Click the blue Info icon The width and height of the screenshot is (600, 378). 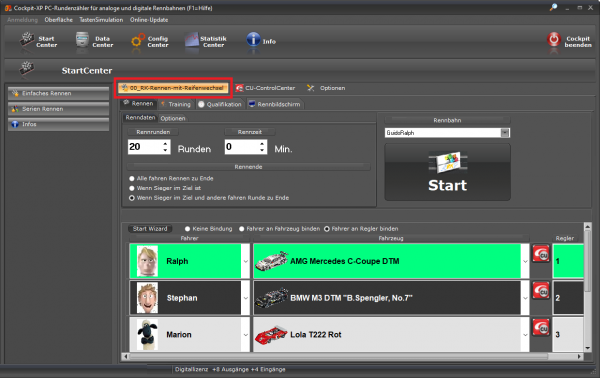click(253, 39)
